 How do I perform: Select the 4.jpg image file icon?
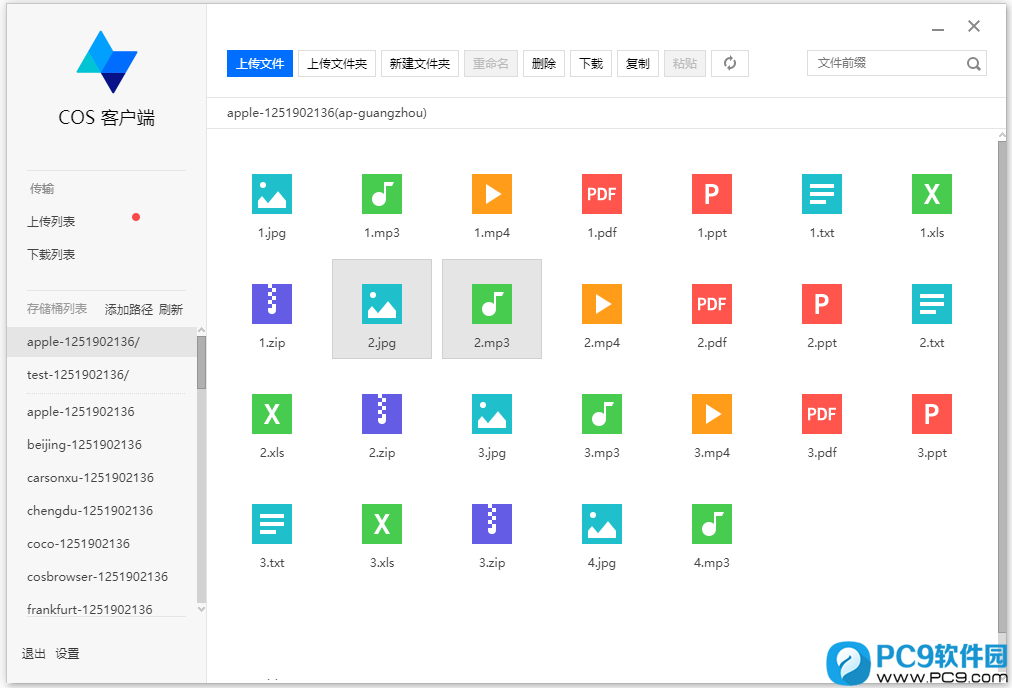[602, 524]
